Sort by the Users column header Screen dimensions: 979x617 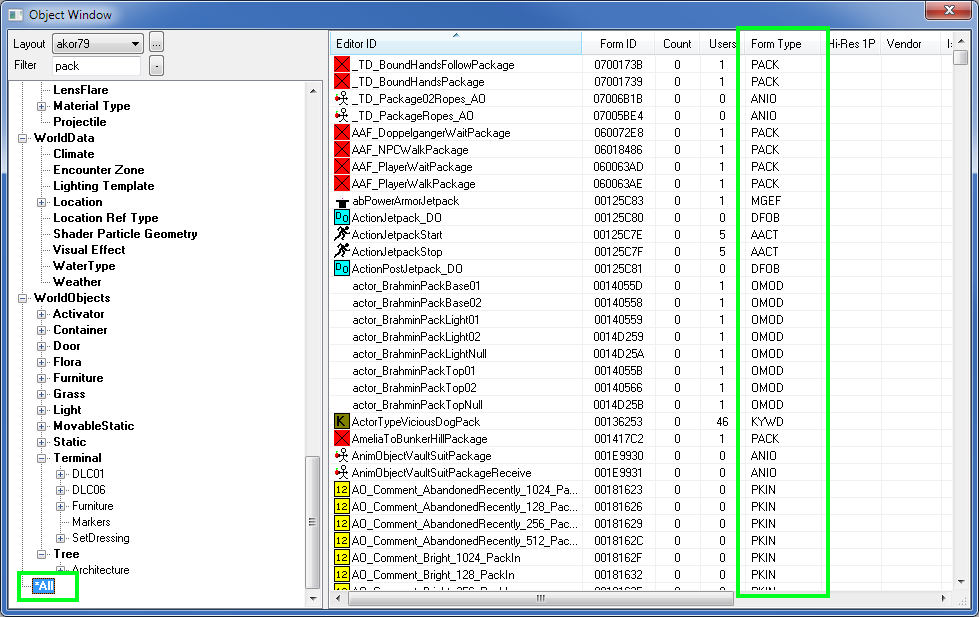tap(722, 44)
